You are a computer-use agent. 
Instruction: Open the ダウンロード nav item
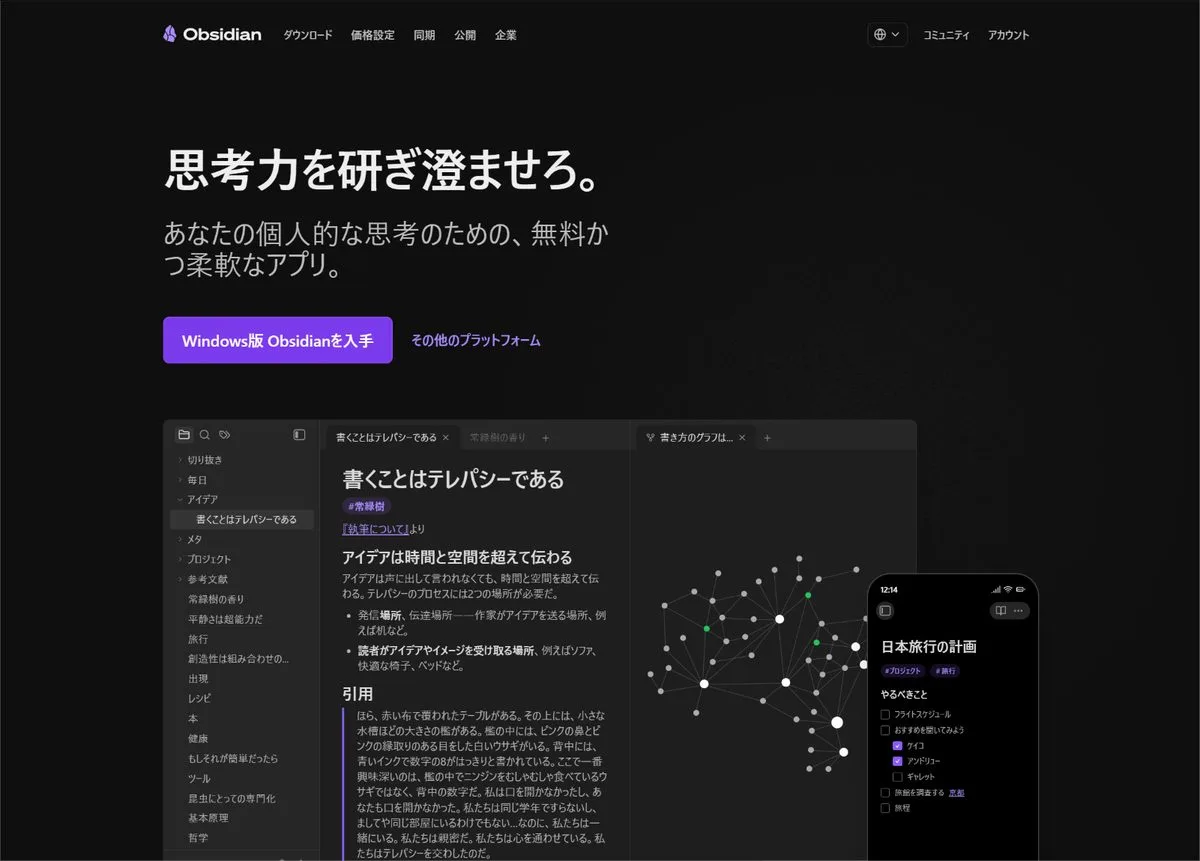click(x=308, y=35)
